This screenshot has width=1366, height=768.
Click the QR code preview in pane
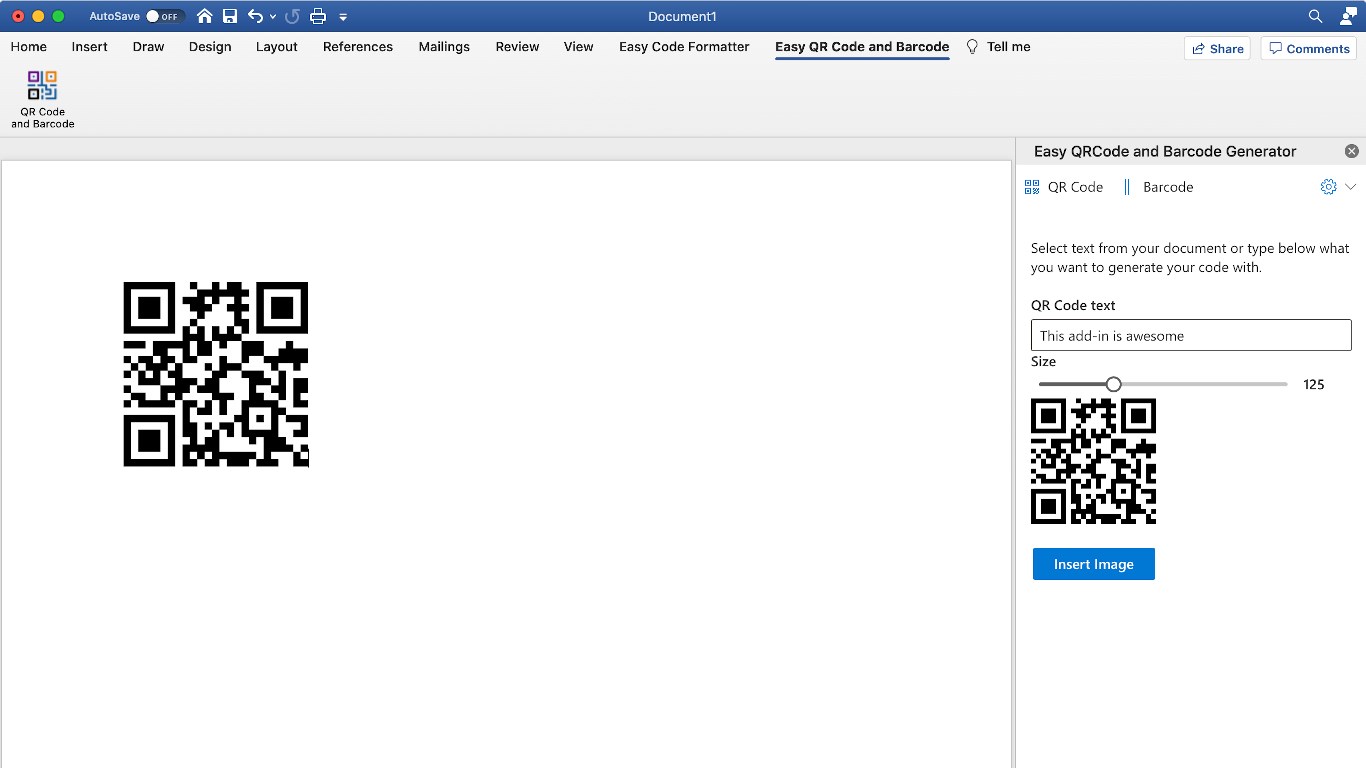[1093, 461]
